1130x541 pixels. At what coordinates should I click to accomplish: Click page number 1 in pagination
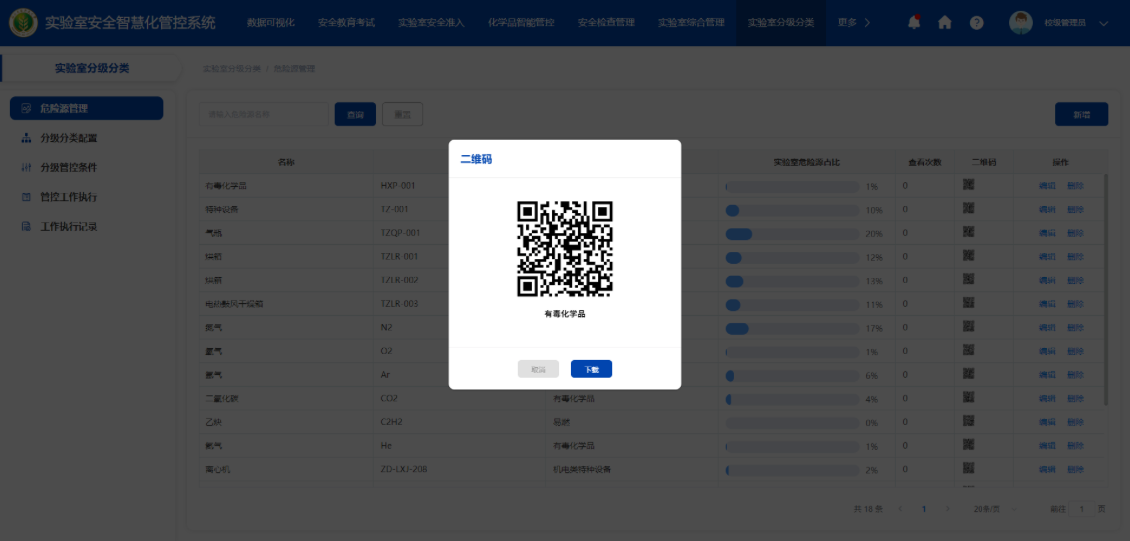point(924,509)
